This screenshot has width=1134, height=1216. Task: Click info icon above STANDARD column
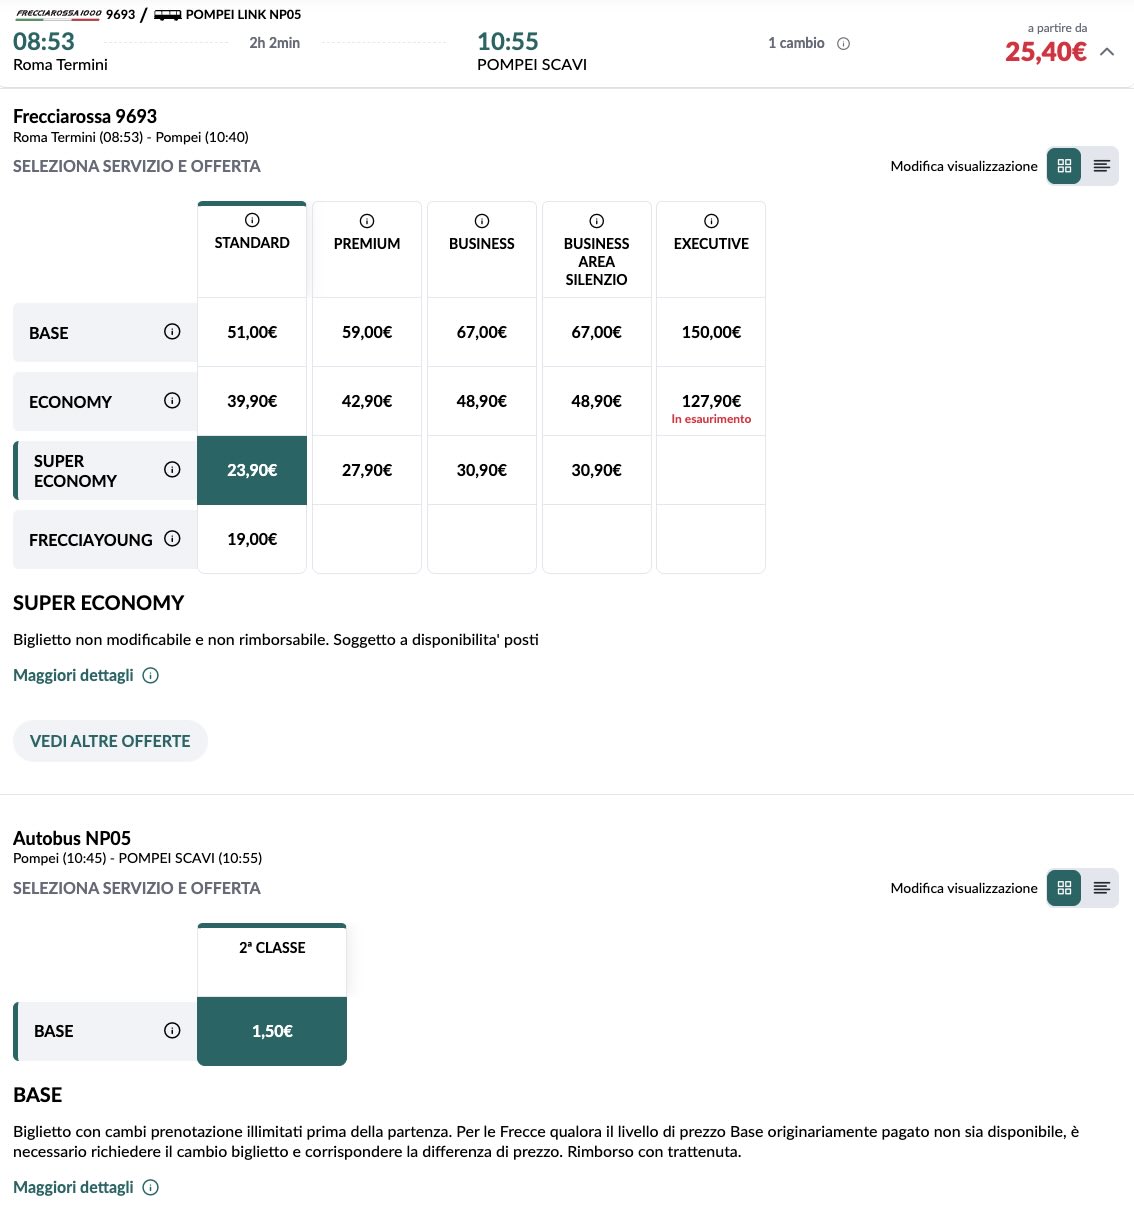click(252, 220)
